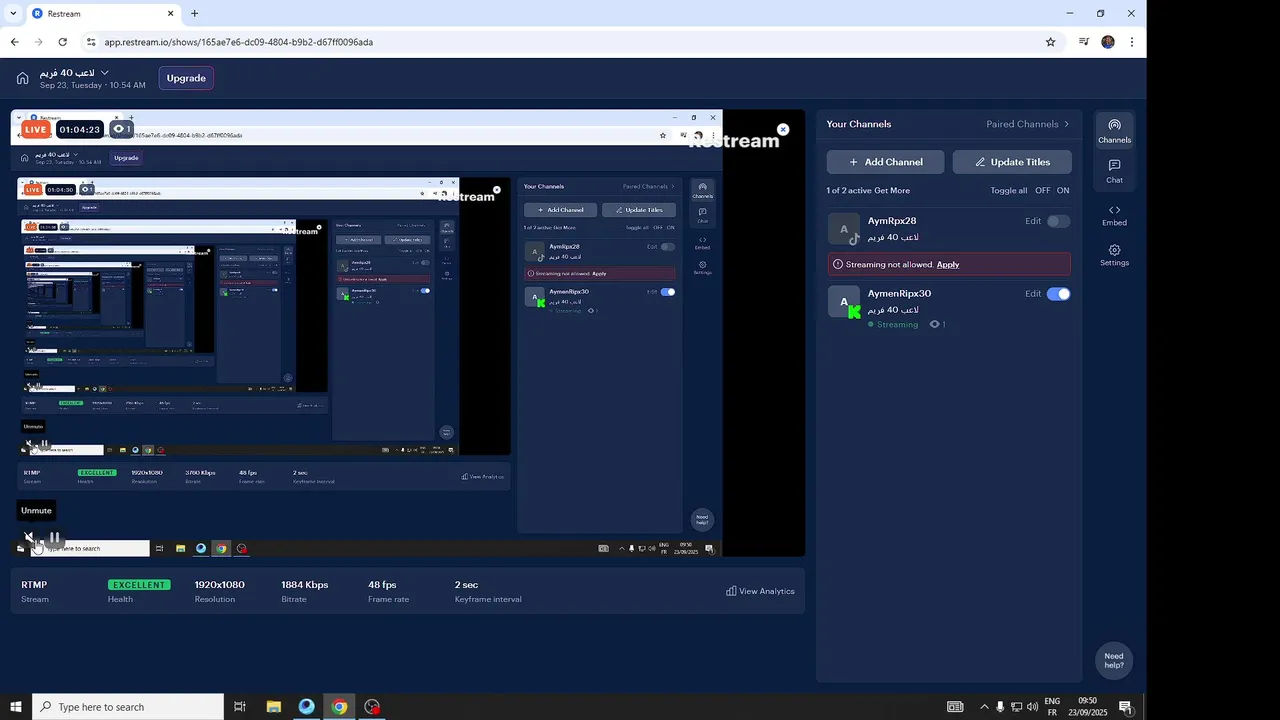Click the address bar URL
1280x720 pixels.
[239, 42]
